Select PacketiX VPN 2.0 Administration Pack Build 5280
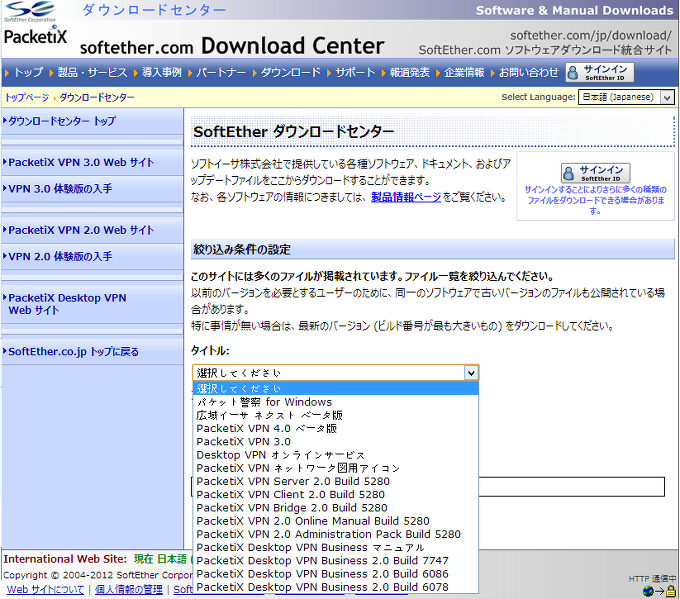 pyautogui.click(x=336, y=534)
